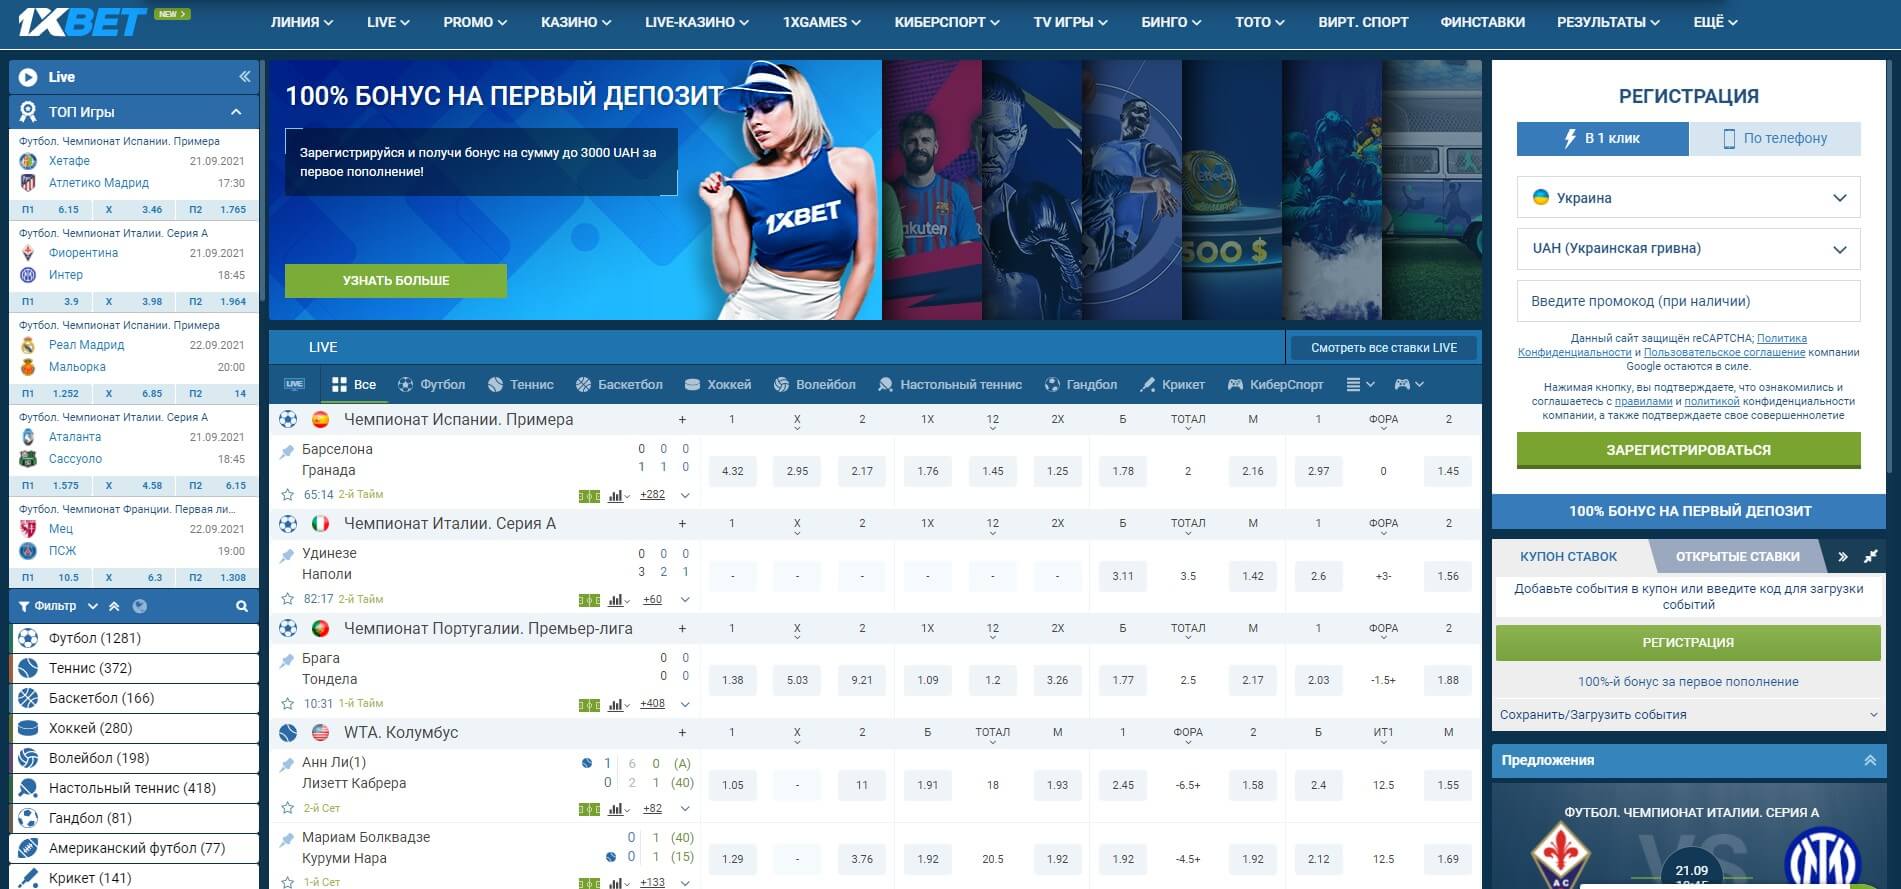The height and width of the screenshot is (889, 1901).
Task: Click the boxer promo banner thumbnail
Action: (x=1031, y=190)
